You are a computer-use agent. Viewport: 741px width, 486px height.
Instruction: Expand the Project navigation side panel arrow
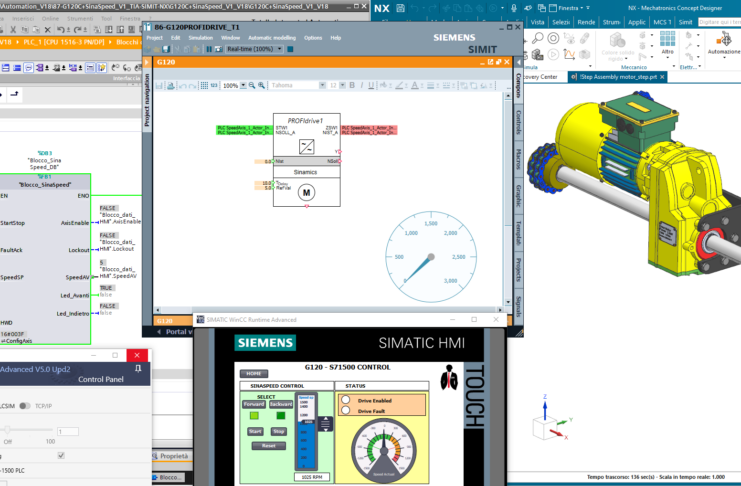tap(146, 62)
